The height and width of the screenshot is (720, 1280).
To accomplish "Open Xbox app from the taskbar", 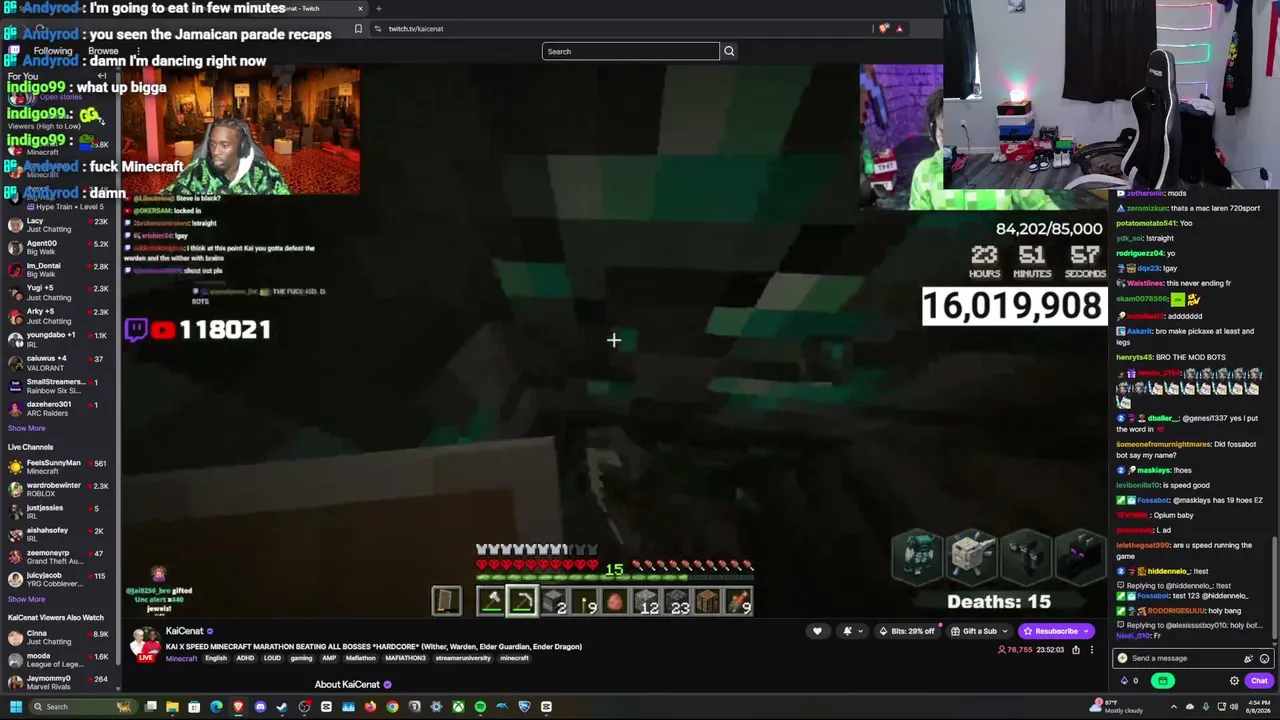I will tap(458, 707).
